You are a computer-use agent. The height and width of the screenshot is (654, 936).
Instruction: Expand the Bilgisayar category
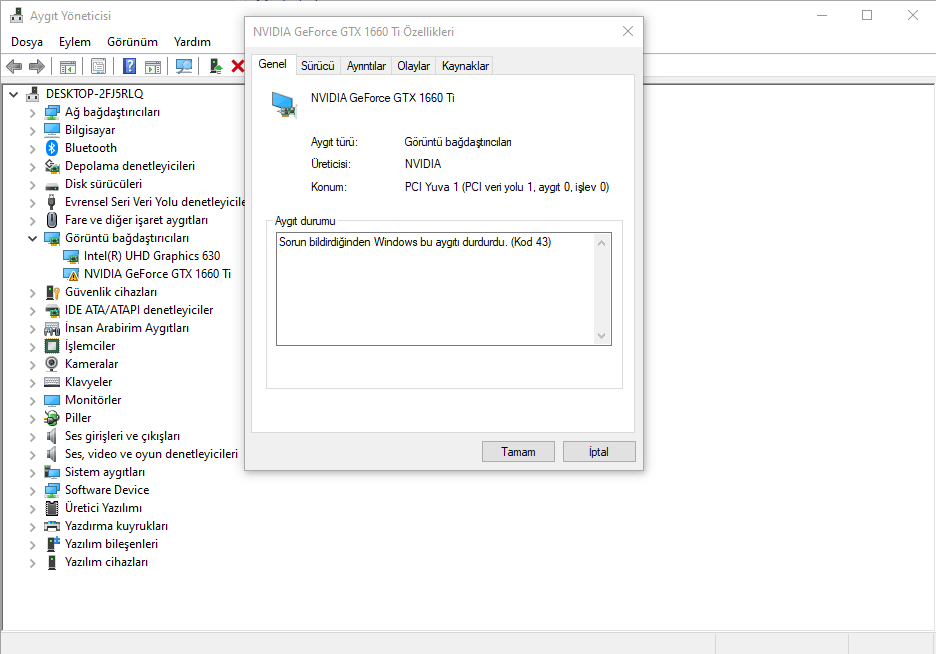pyautogui.click(x=32, y=131)
